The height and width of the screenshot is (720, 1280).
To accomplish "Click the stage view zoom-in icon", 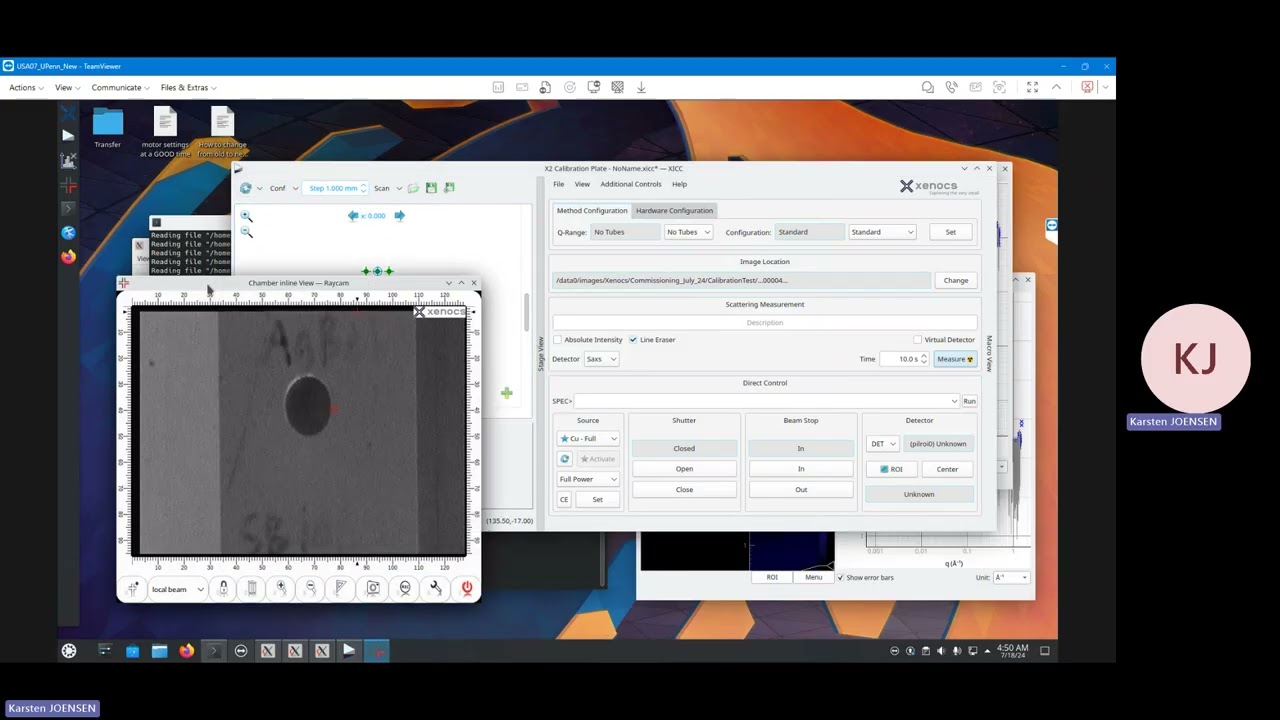I will tap(246, 216).
